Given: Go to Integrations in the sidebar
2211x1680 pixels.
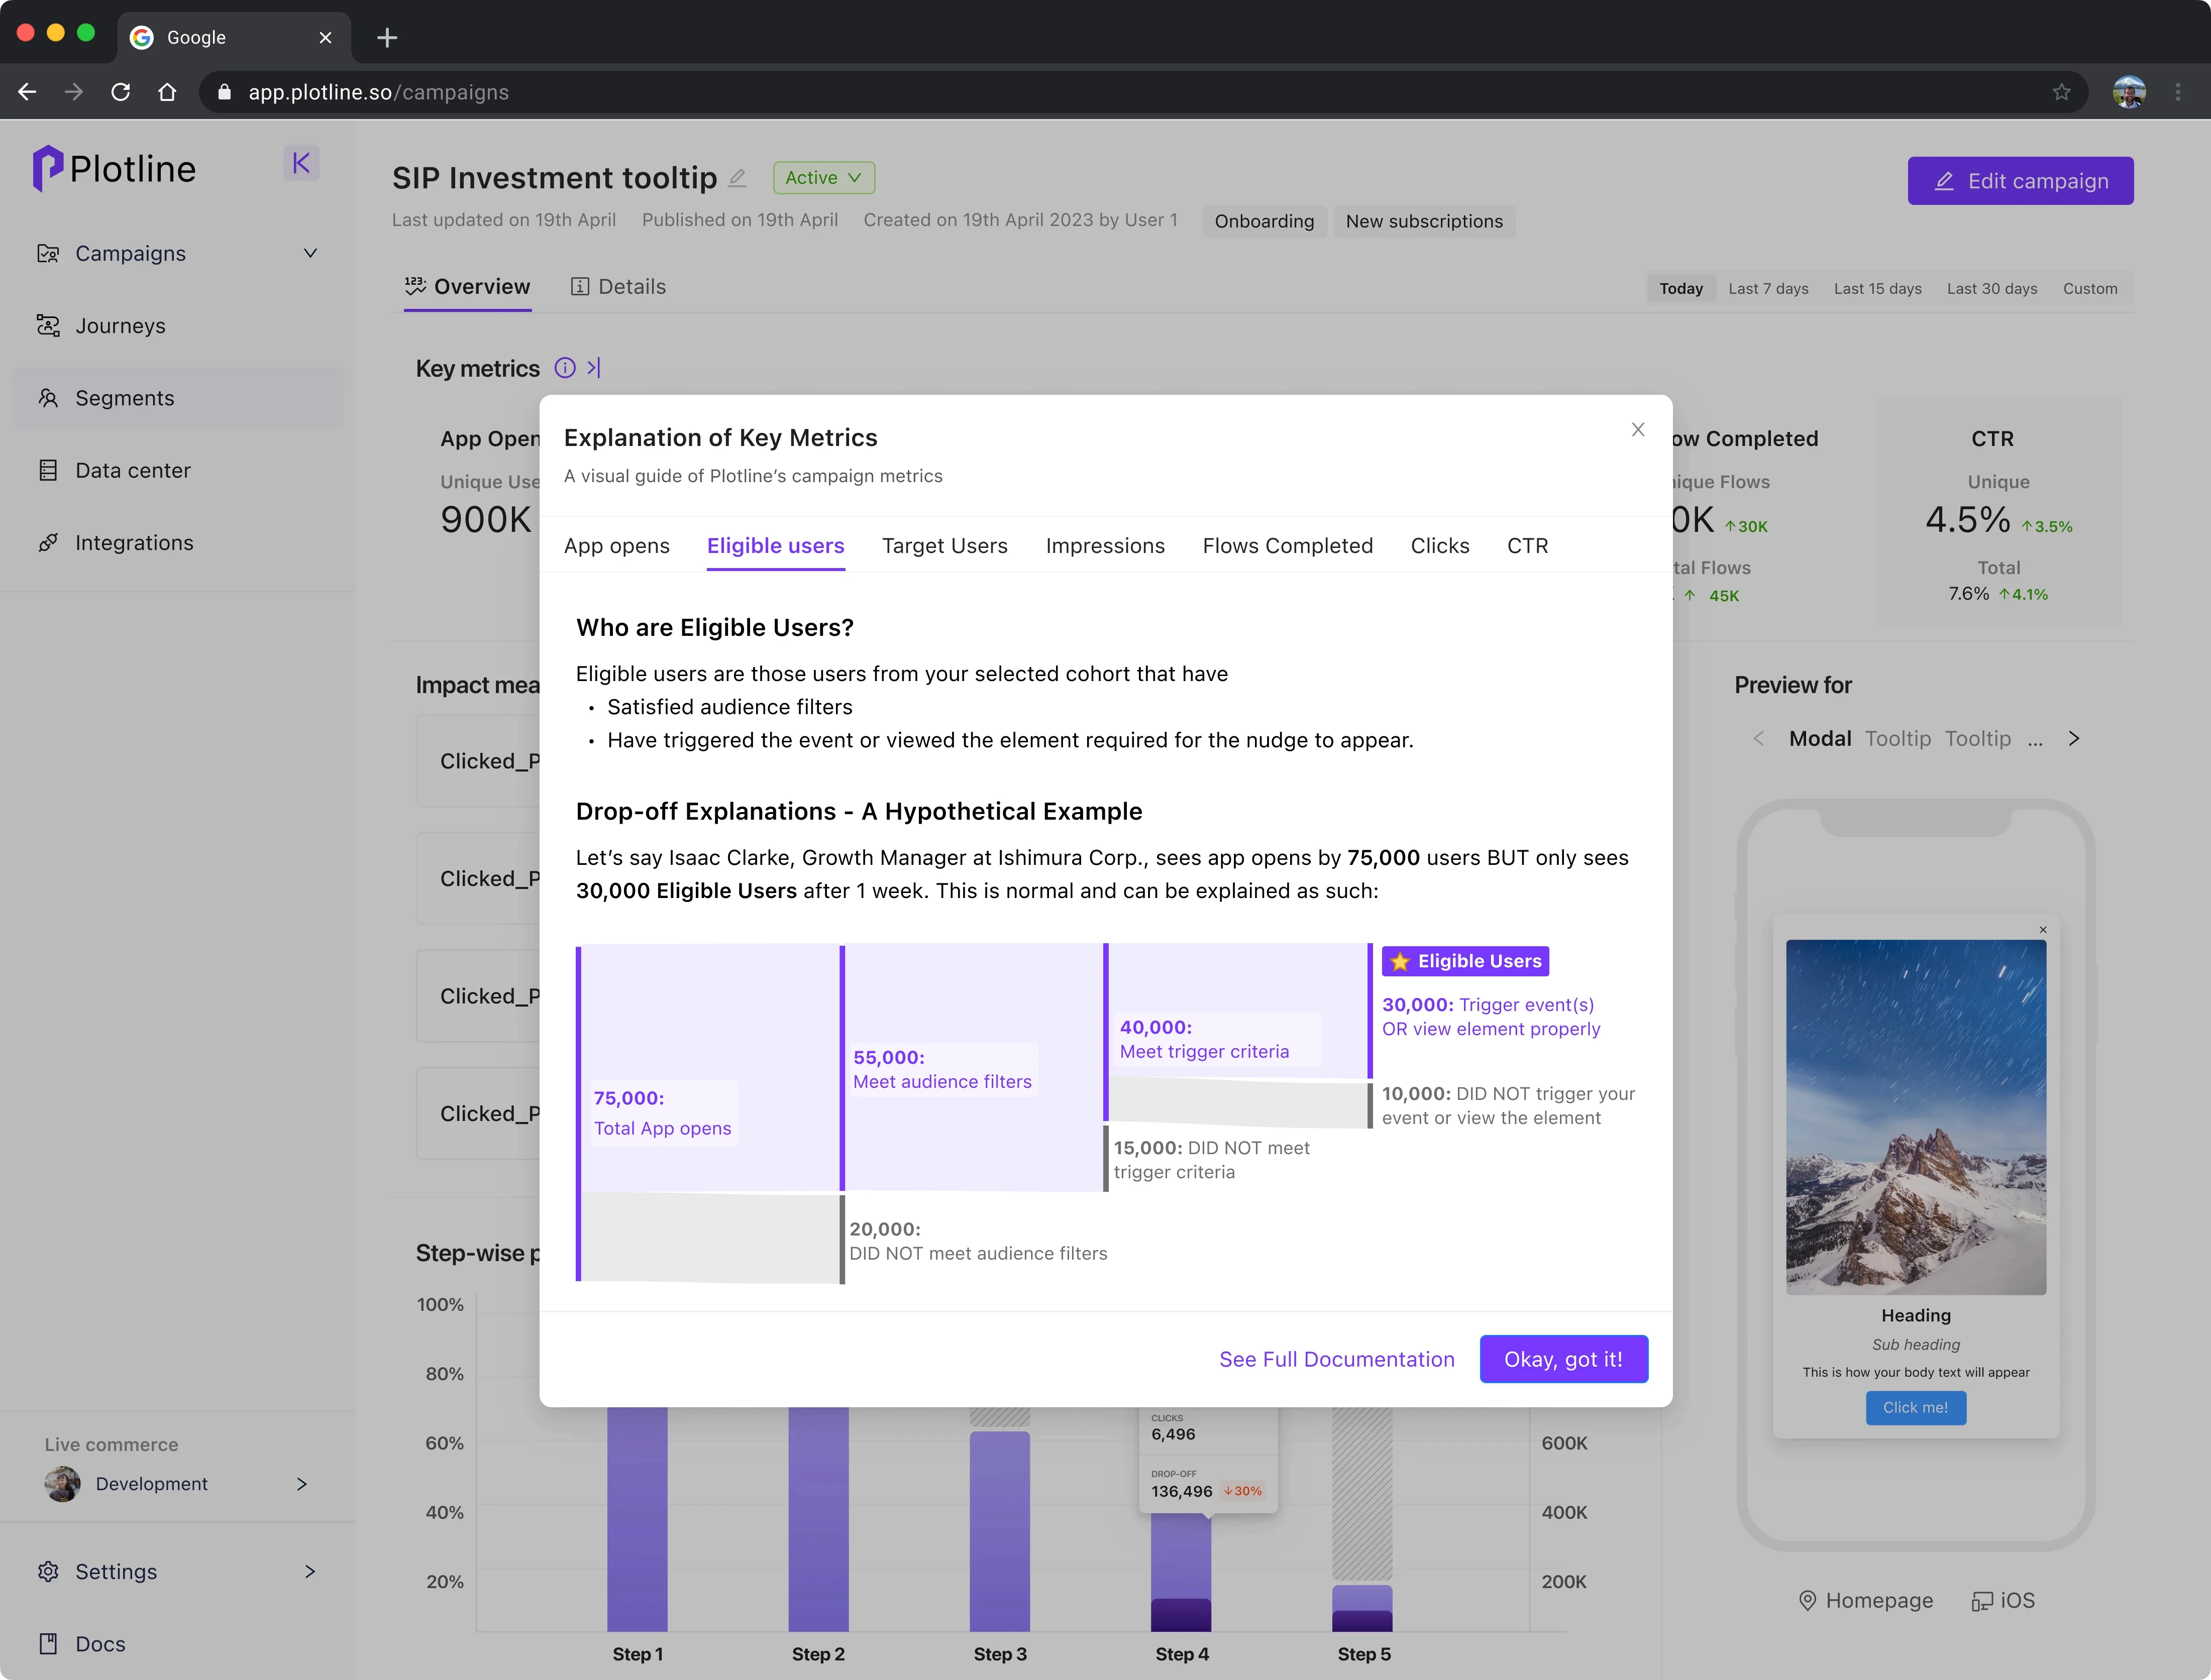Looking at the screenshot, I should pyautogui.click(x=134, y=543).
